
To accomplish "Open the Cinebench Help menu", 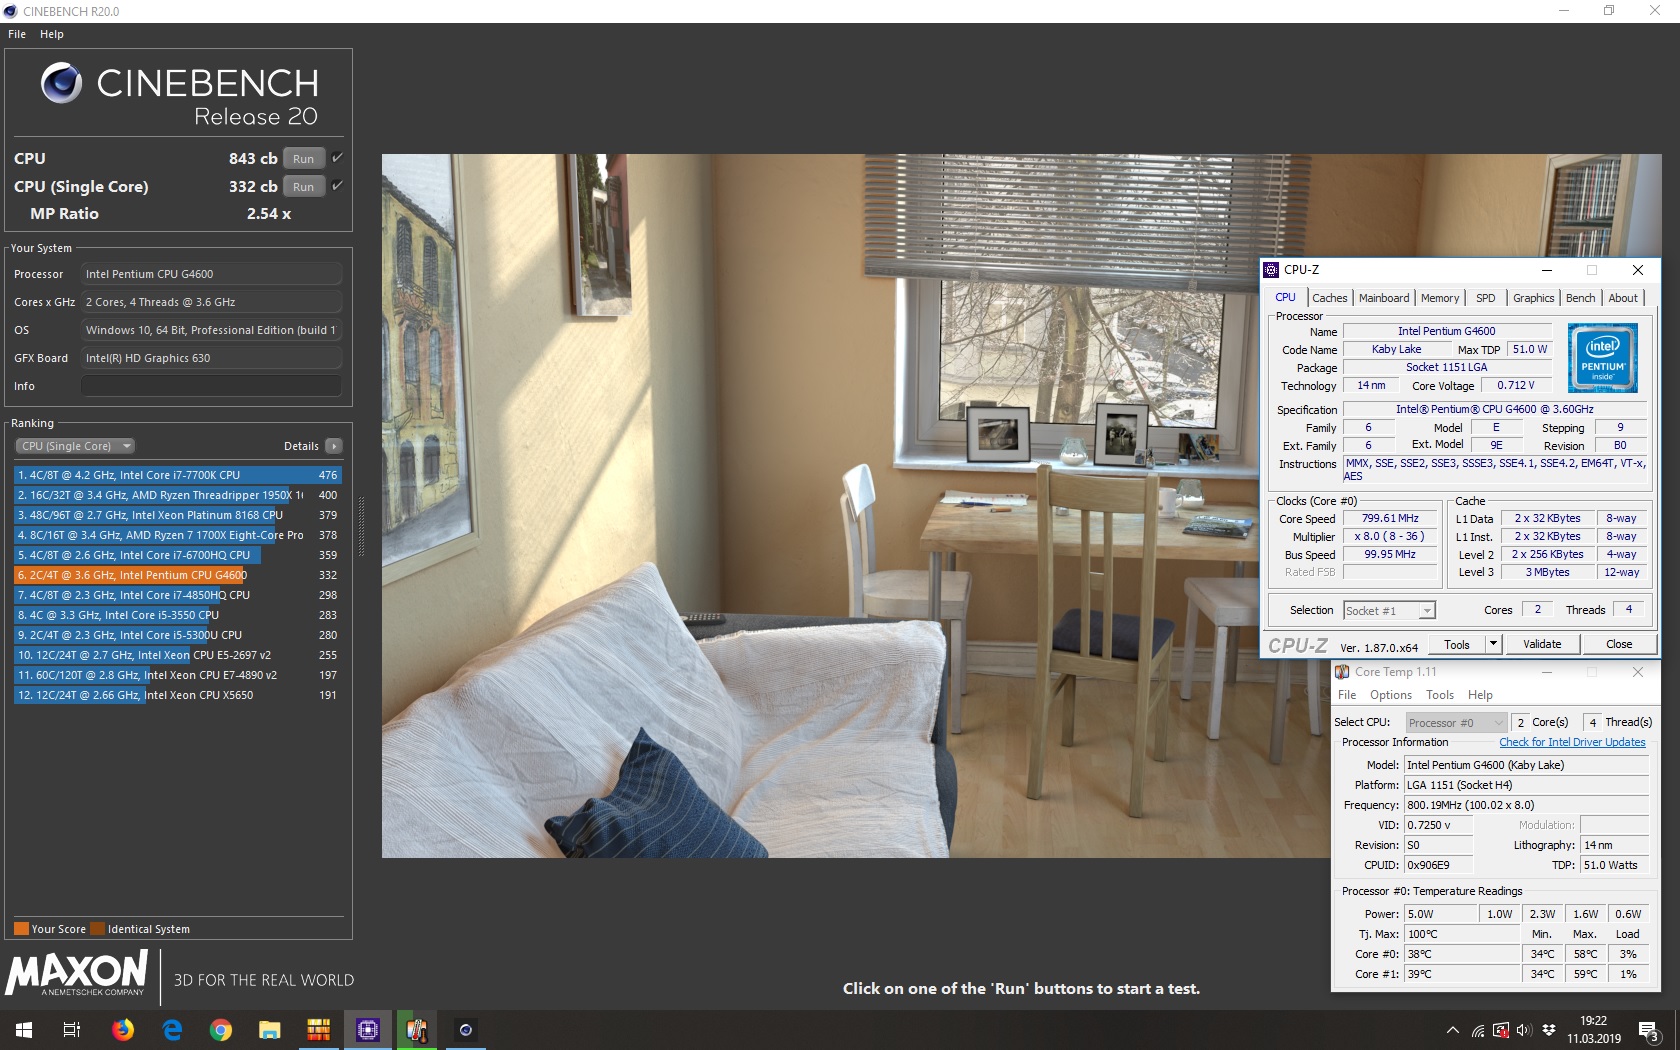I will pos(52,34).
